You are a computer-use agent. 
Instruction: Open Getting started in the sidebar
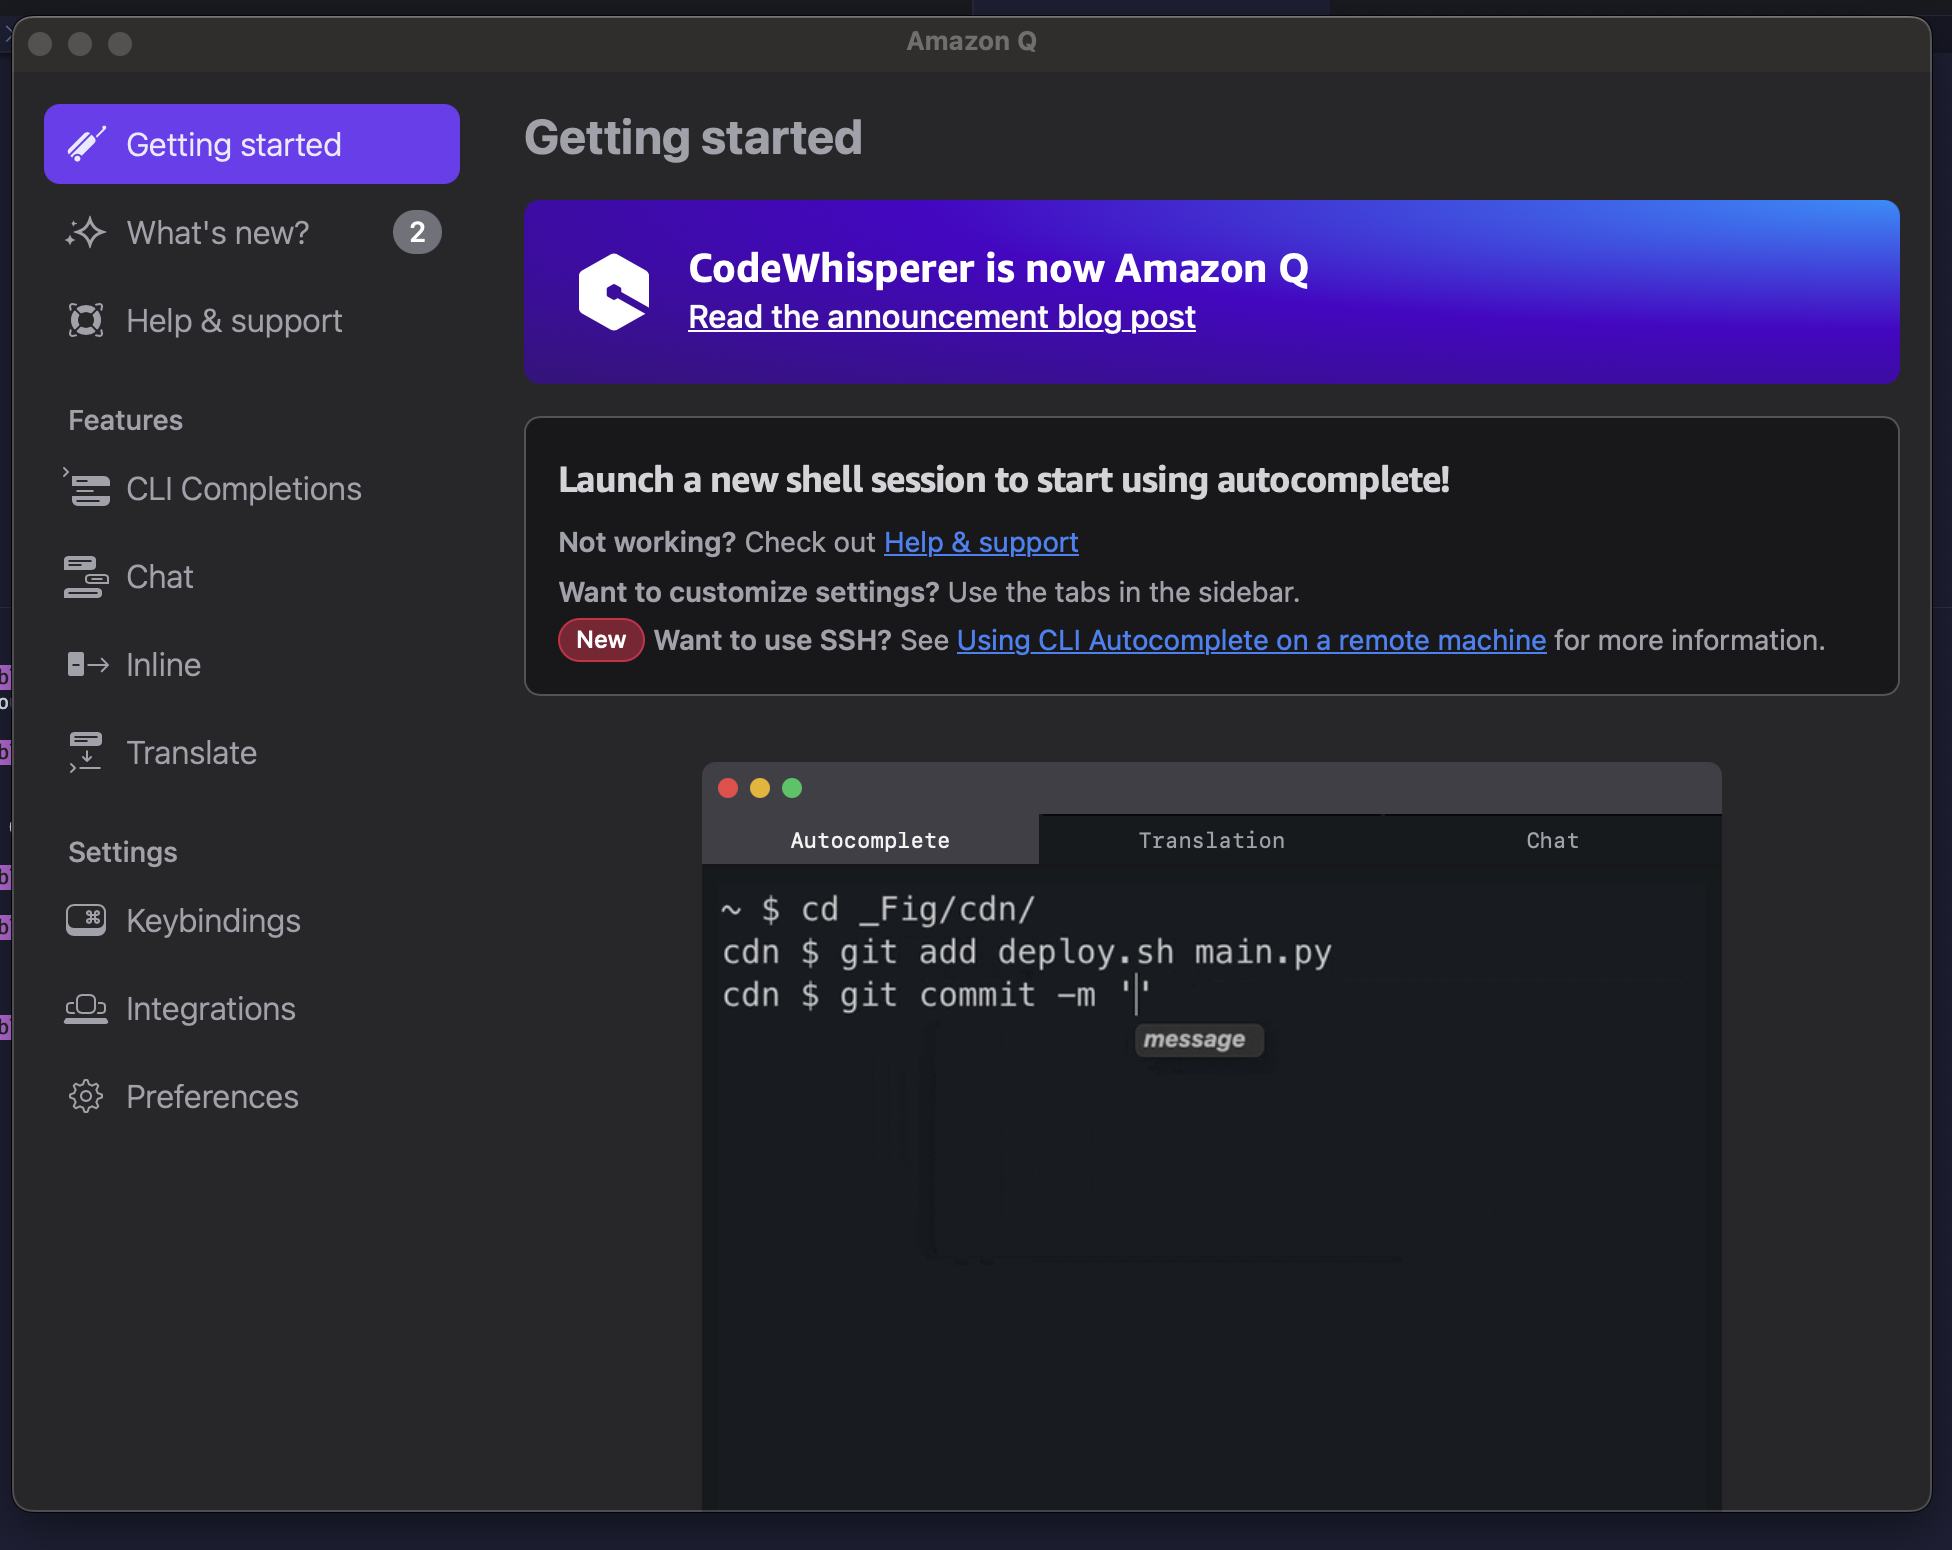(252, 144)
